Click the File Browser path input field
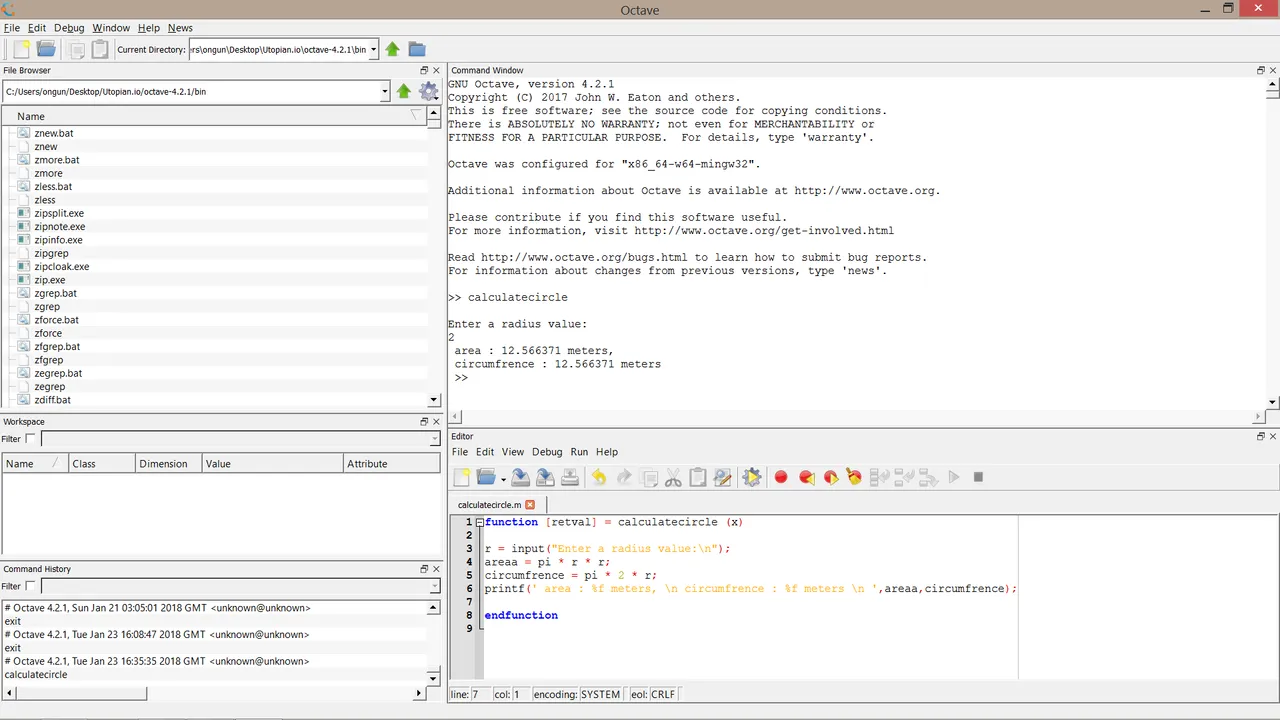 (x=191, y=91)
